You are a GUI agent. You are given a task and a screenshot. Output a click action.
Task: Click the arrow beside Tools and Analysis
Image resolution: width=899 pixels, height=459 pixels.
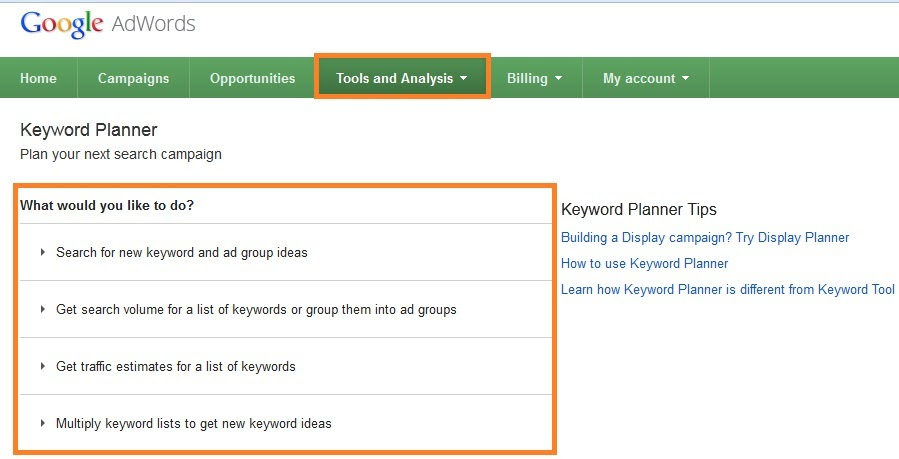coord(463,79)
